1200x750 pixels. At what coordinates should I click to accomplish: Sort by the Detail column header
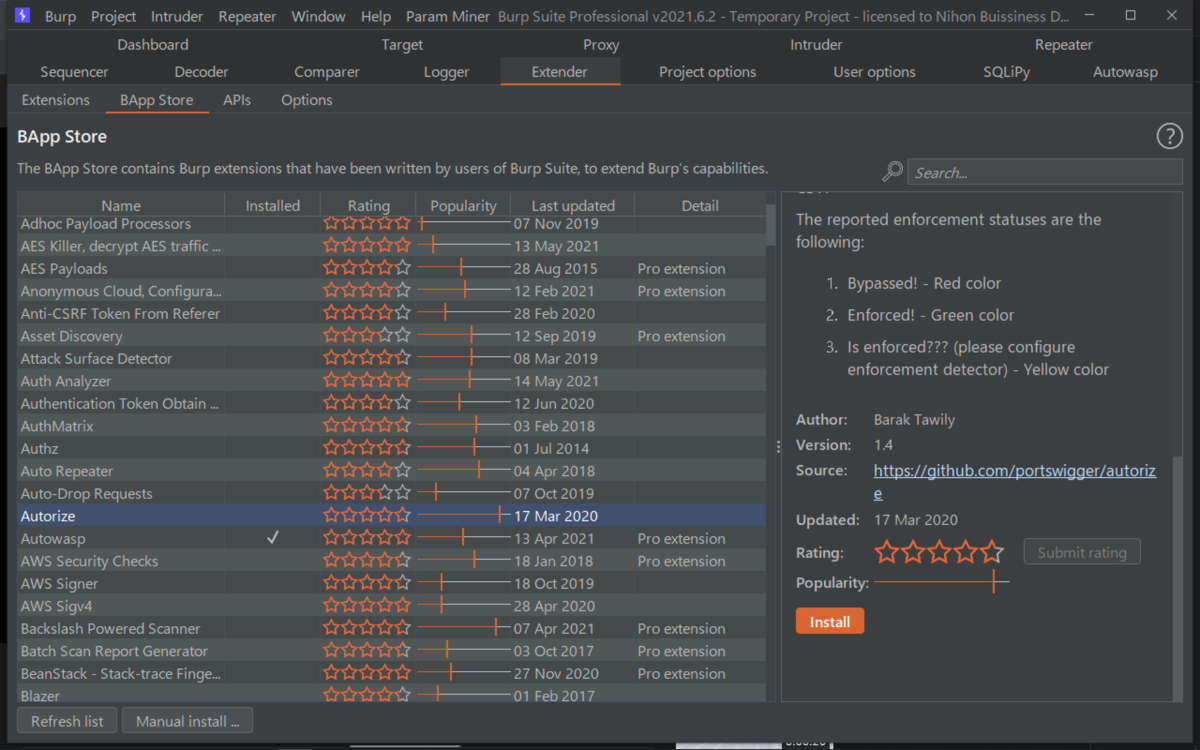tap(700, 205)
